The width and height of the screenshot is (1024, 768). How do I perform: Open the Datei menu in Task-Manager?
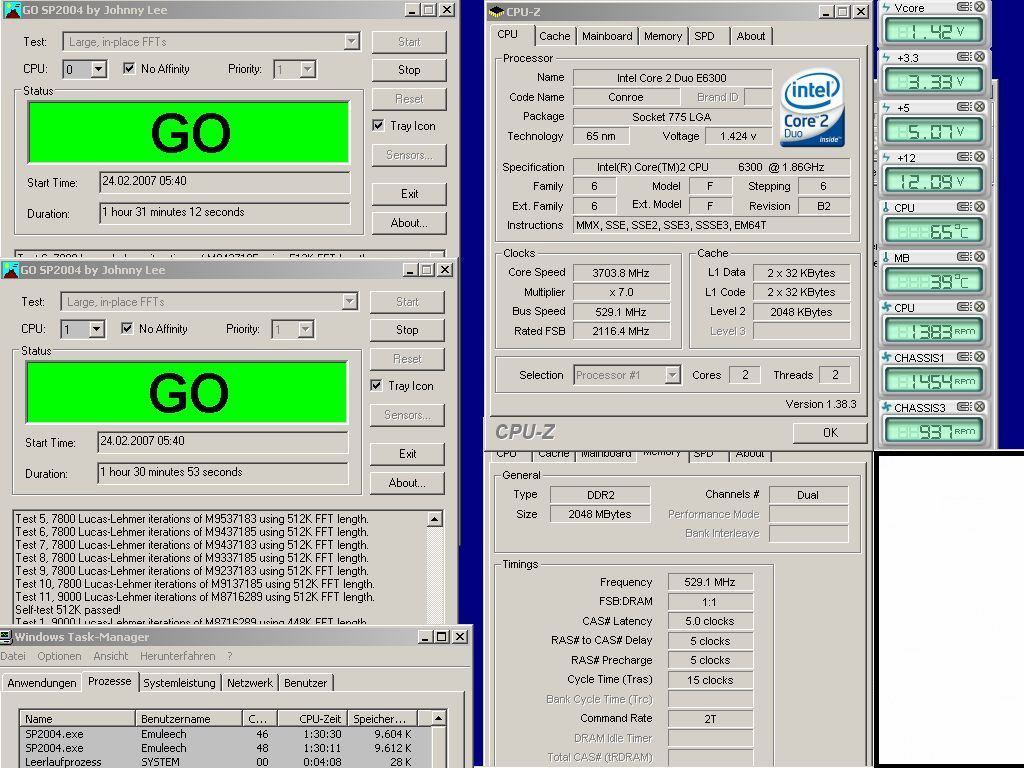(x=13, y=656)
